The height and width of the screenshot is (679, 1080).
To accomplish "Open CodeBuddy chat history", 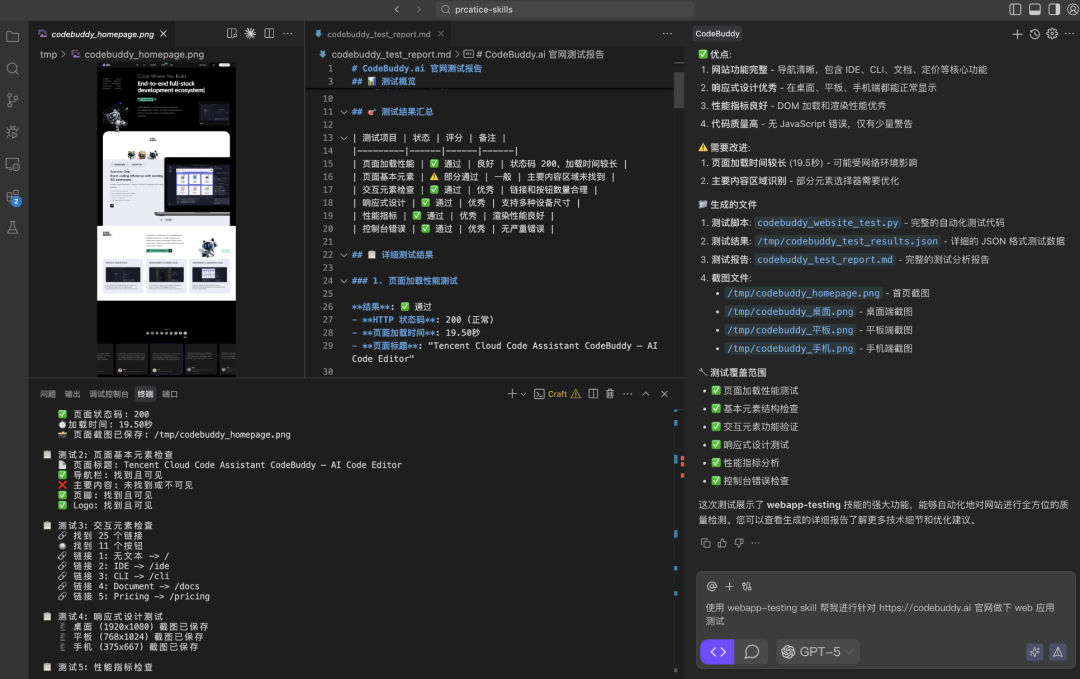I will (1035, 34).
